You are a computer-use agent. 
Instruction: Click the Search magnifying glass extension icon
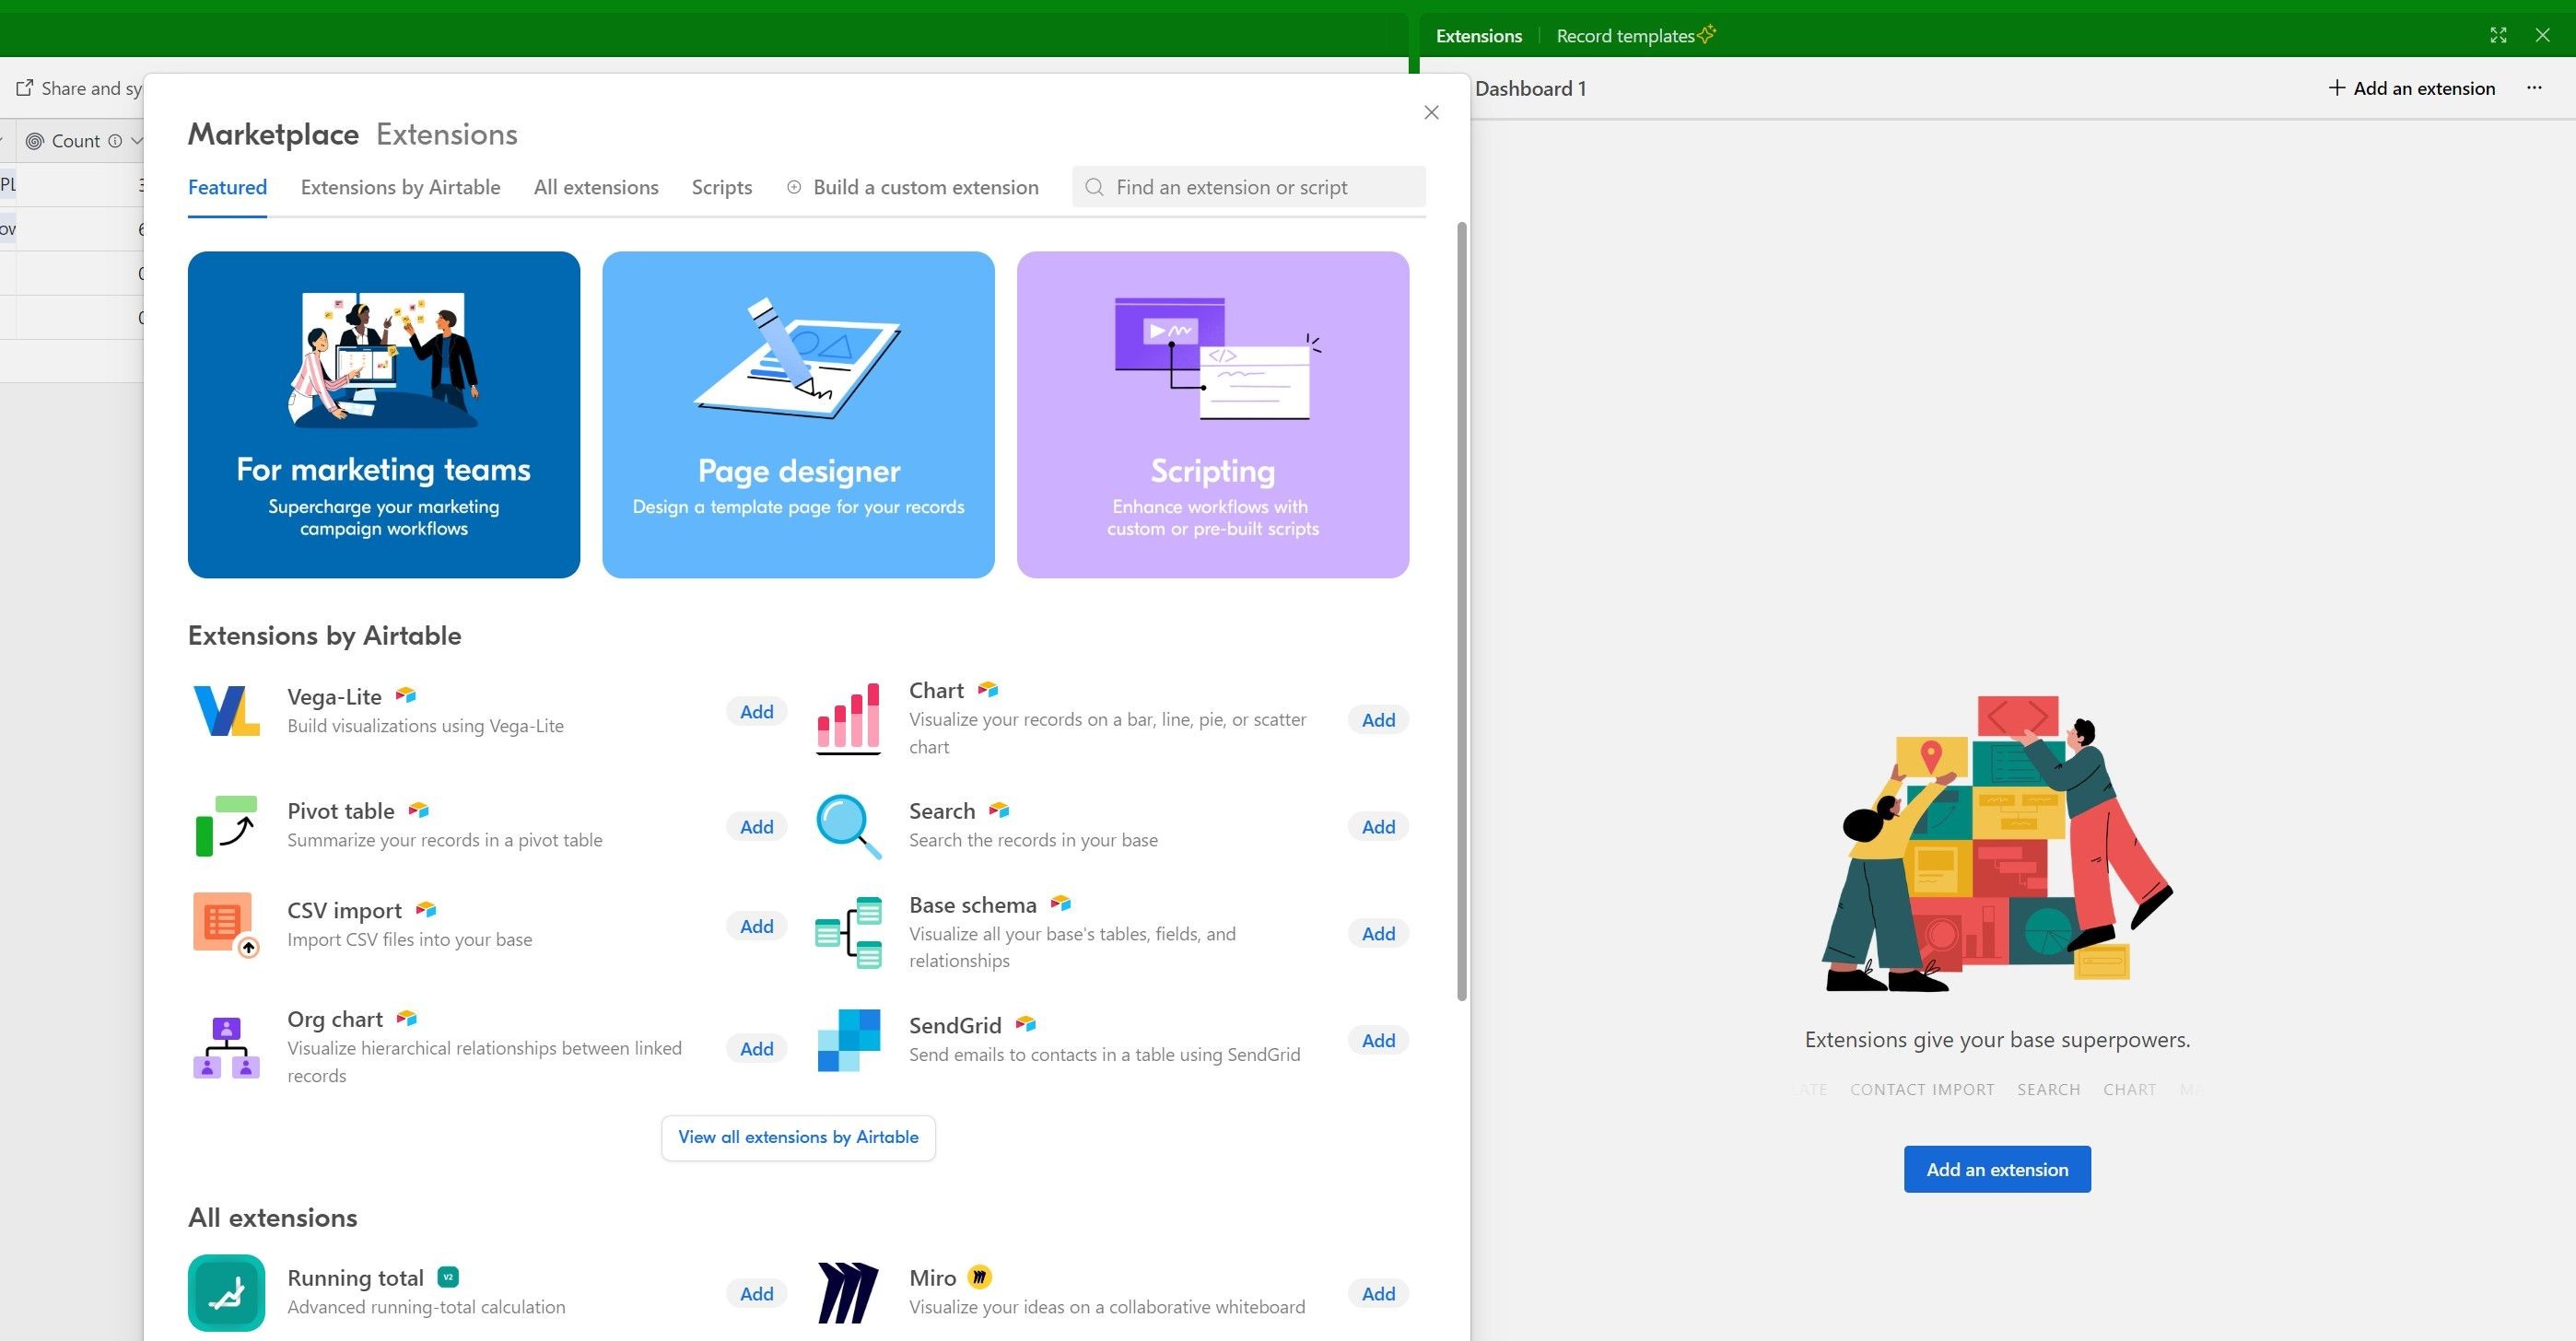coord(848,826)
